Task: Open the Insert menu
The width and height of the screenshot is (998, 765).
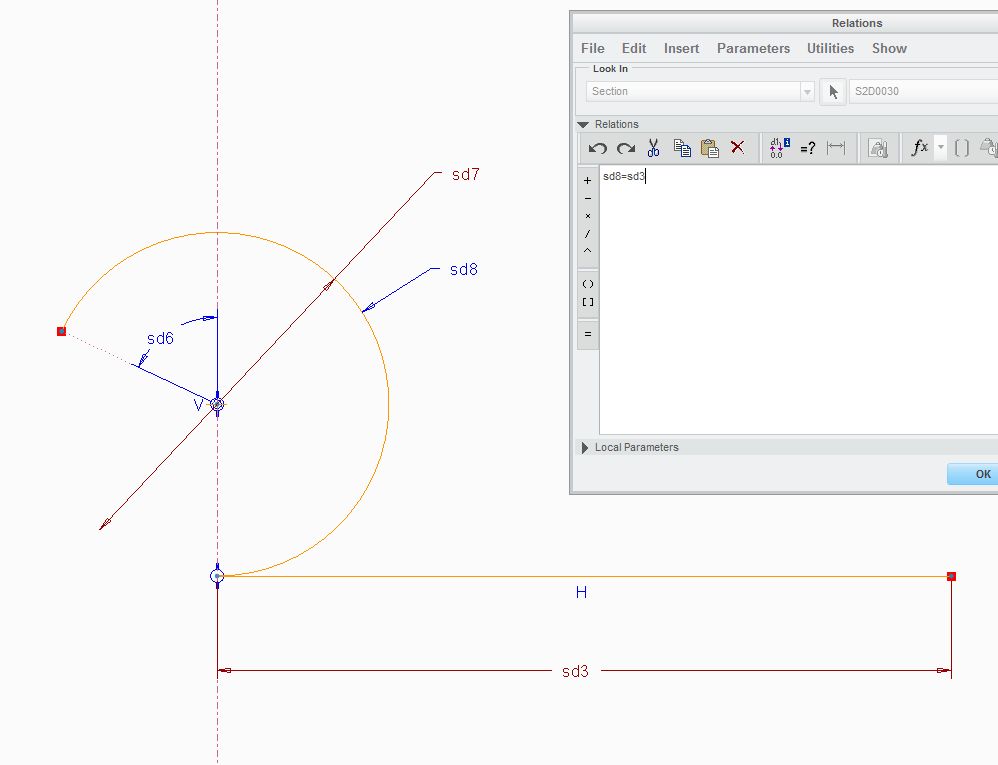Action: pyautogui.click(x=681, y=48)
